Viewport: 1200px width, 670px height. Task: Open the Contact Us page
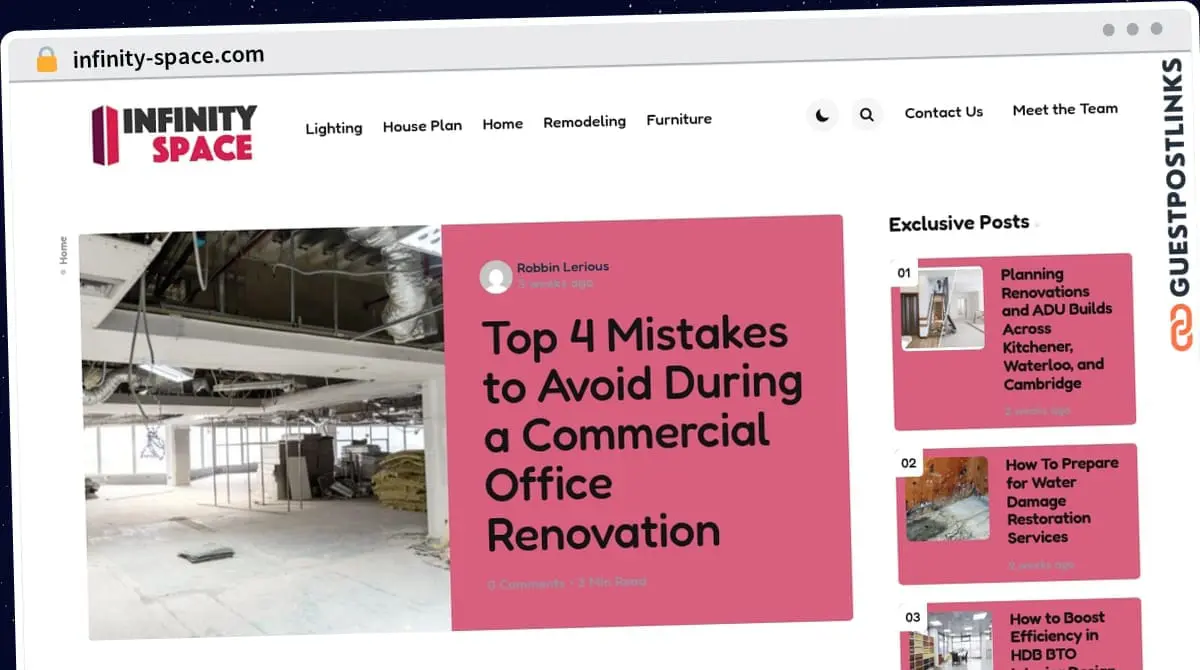(944, 112)
